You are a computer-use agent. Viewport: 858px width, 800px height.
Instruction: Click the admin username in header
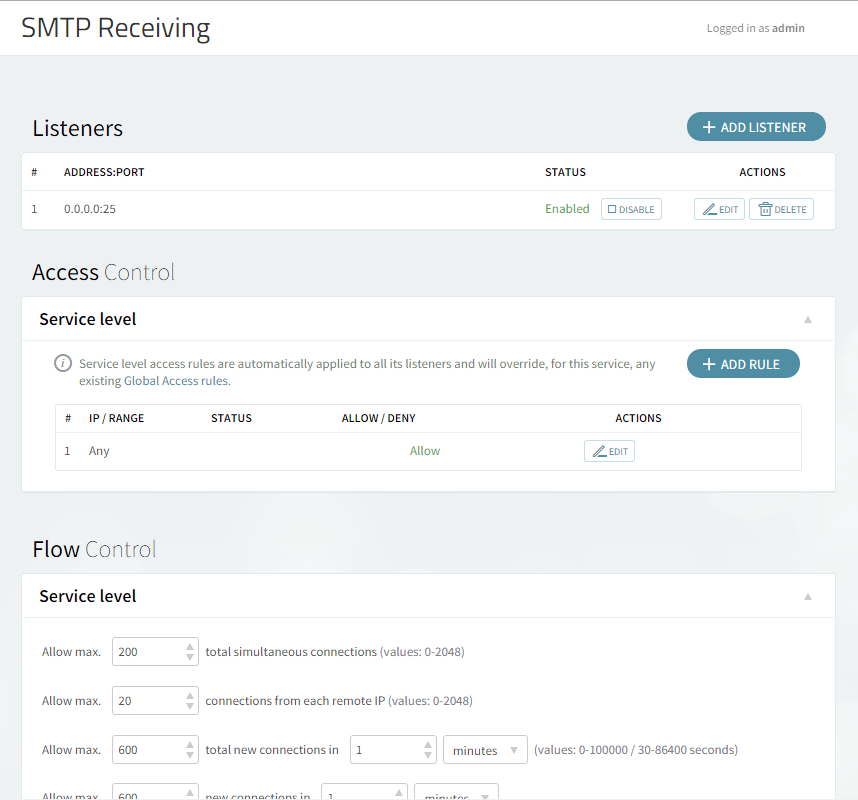tap(788, 28)
